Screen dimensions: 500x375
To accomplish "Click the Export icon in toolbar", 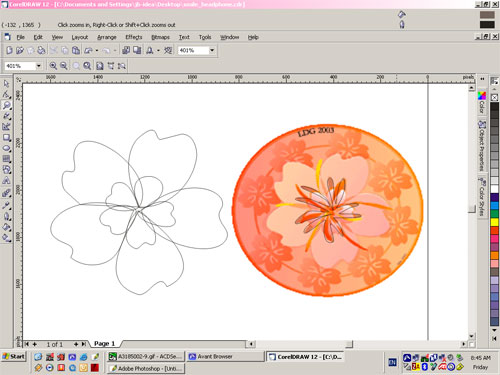I will 137,50.
